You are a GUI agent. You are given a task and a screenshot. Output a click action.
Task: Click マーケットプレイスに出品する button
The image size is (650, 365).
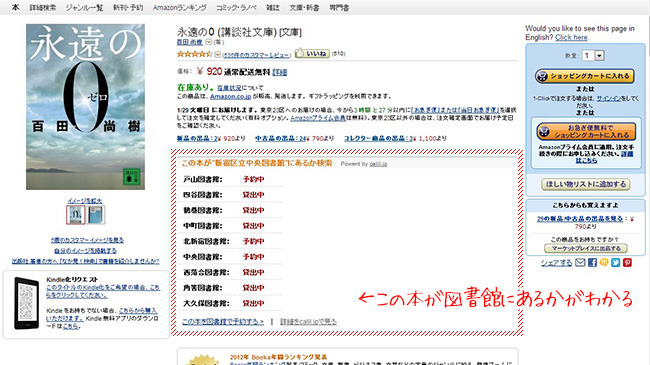pos(586,248)
